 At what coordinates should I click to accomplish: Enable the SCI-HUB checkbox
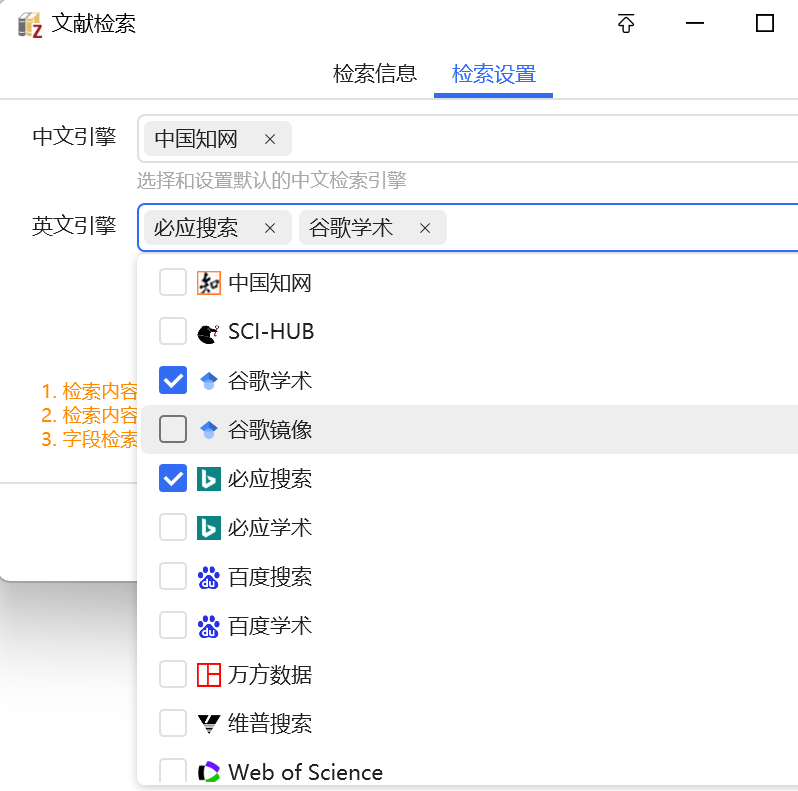[173, 331]
